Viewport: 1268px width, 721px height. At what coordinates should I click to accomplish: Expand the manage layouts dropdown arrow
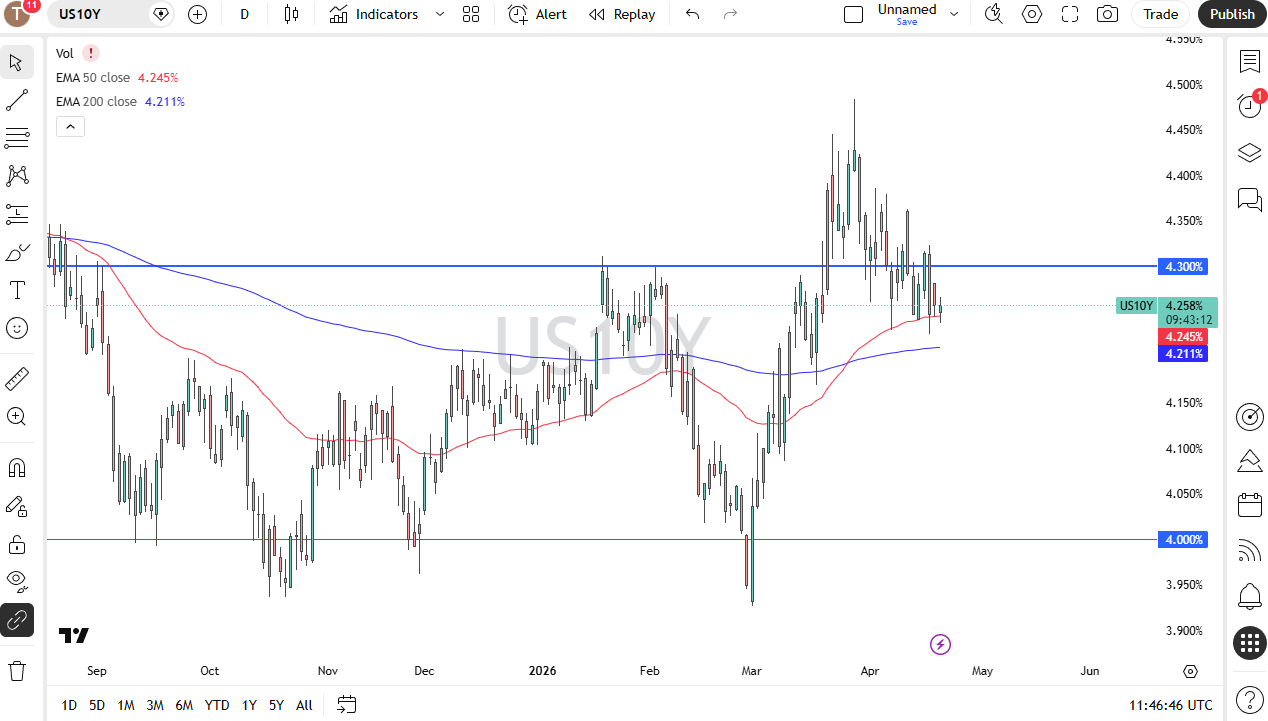[x=954, y=14]
